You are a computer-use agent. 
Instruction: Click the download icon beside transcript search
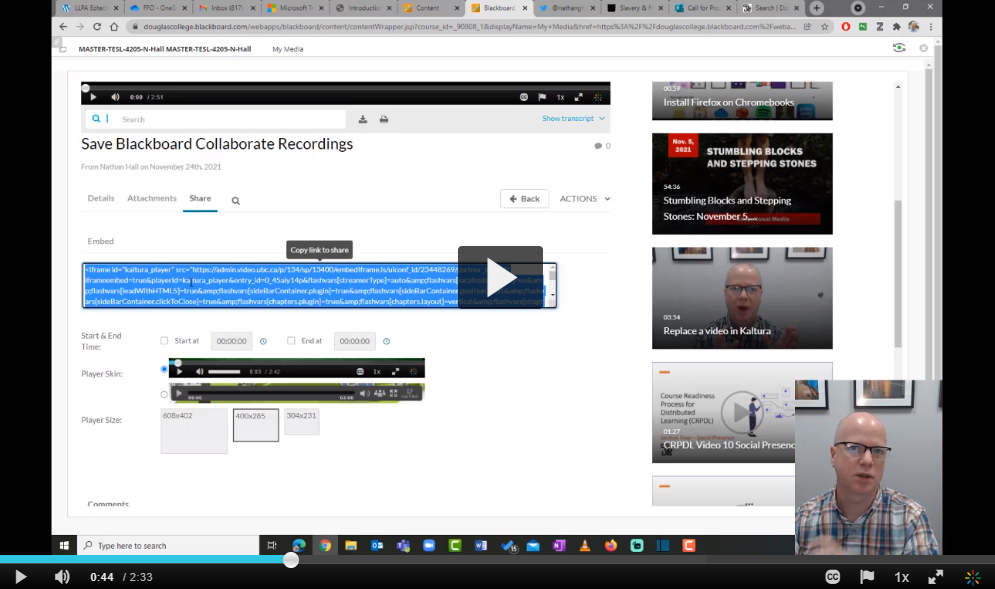click(363, 119)
